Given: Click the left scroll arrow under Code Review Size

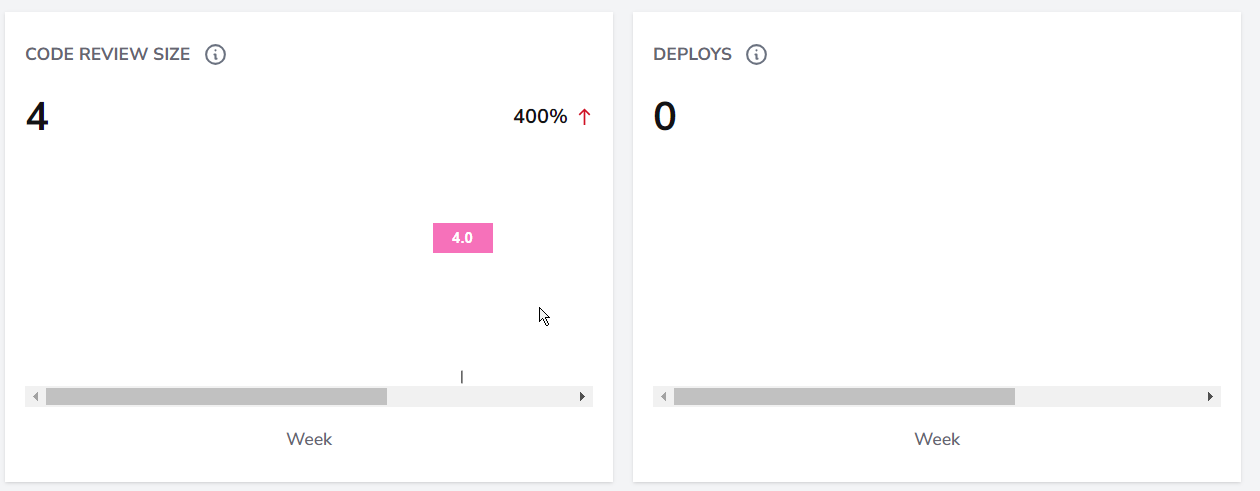Looking at the screenshot, I should click(x=35, y=397).
